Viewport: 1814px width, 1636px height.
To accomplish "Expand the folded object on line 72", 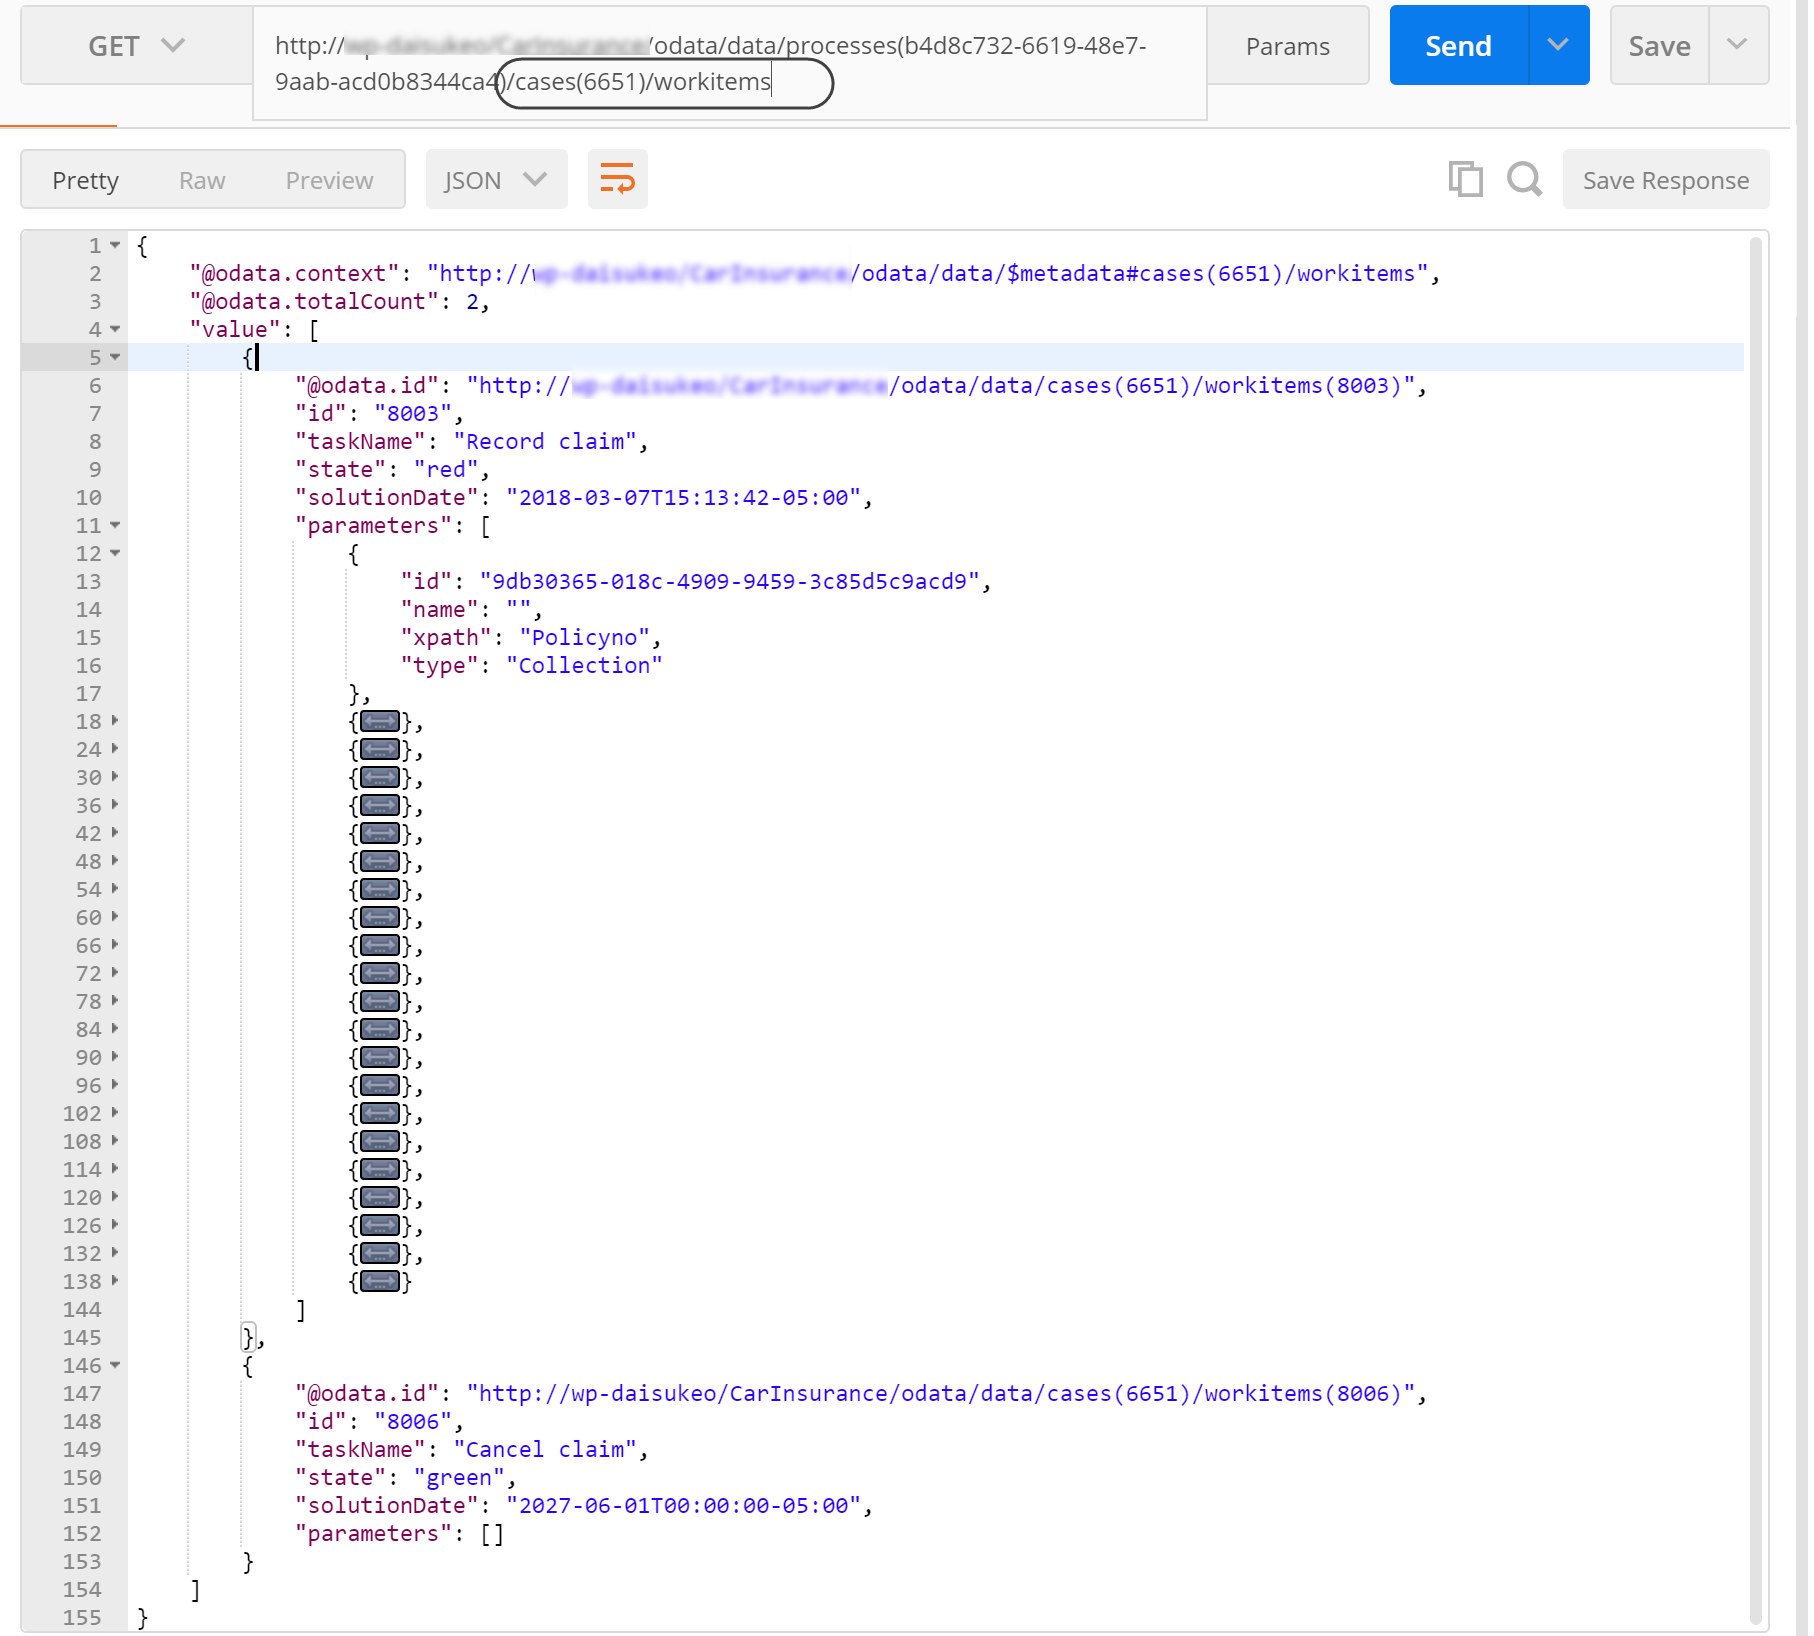I will tap(380, 974).
